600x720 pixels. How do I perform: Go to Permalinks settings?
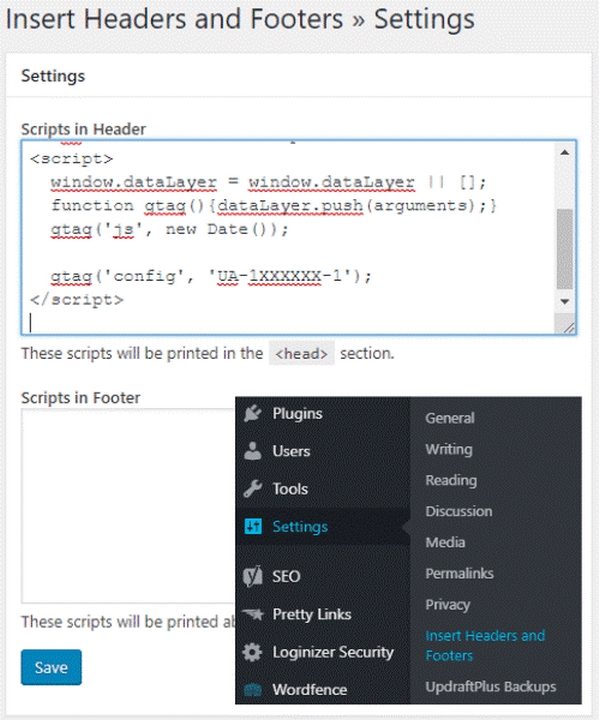click(x=460, y=573)
